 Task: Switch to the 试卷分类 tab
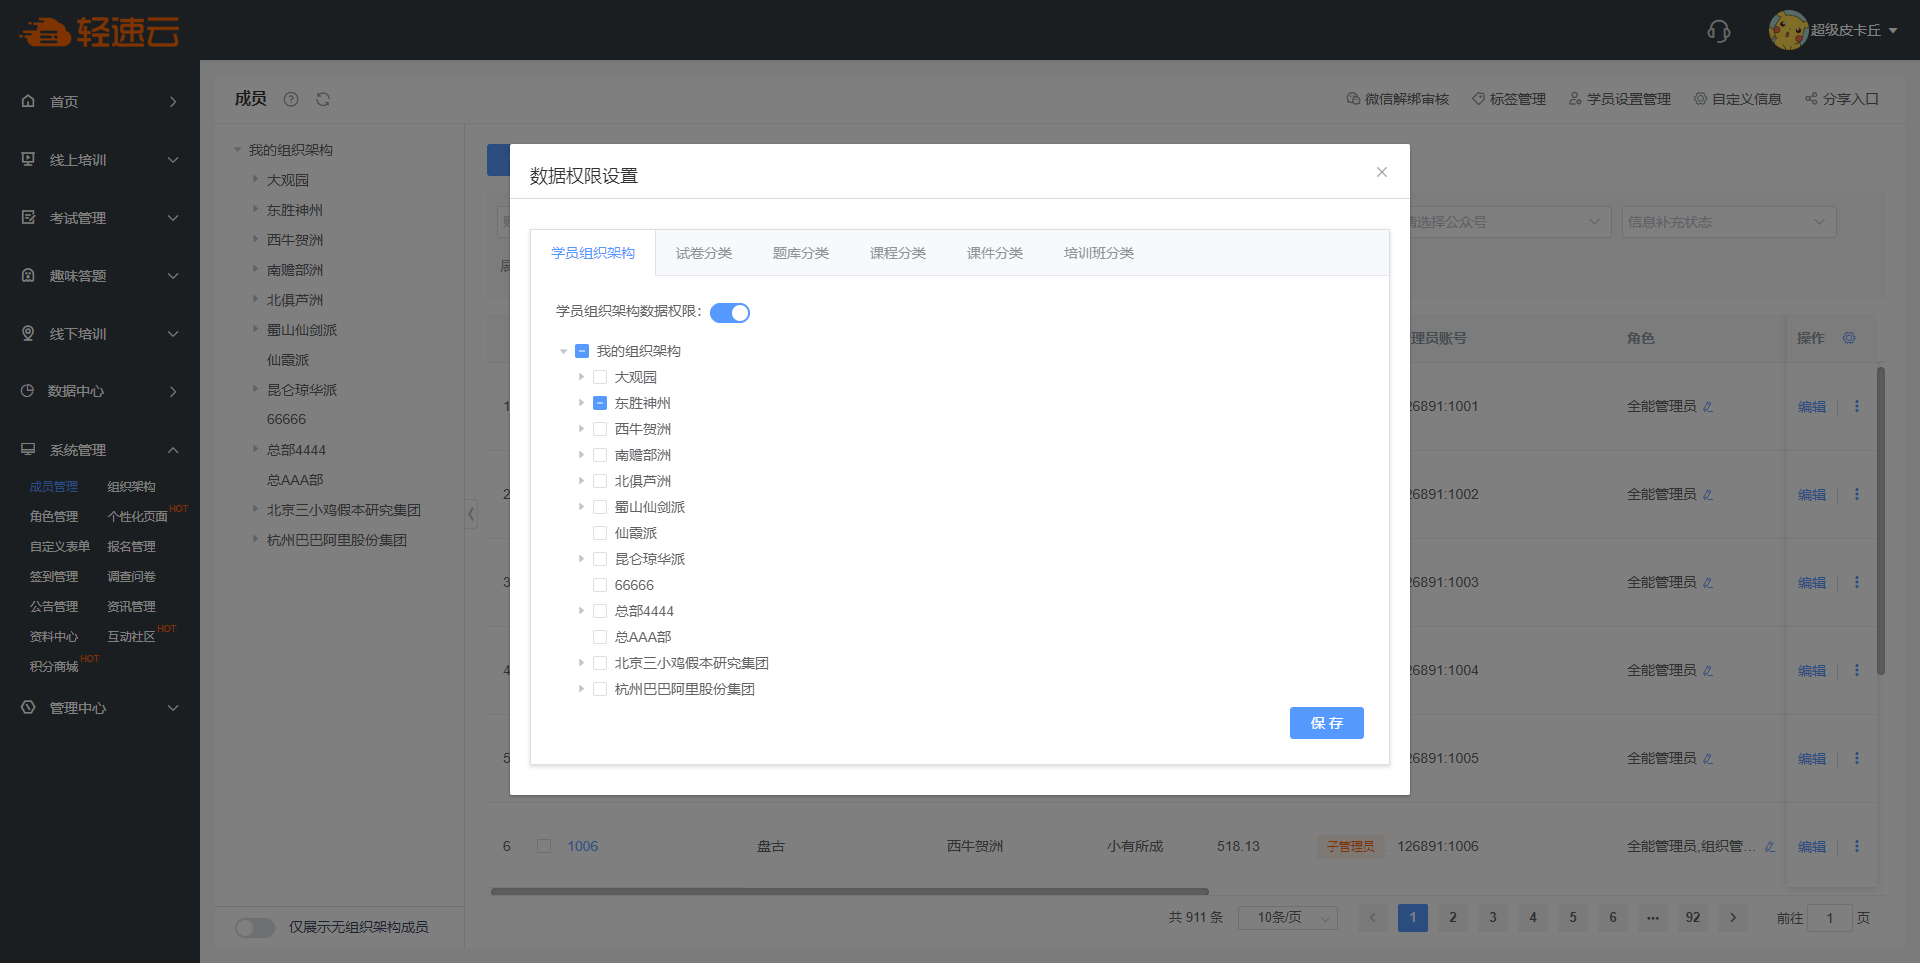[703, 253]
